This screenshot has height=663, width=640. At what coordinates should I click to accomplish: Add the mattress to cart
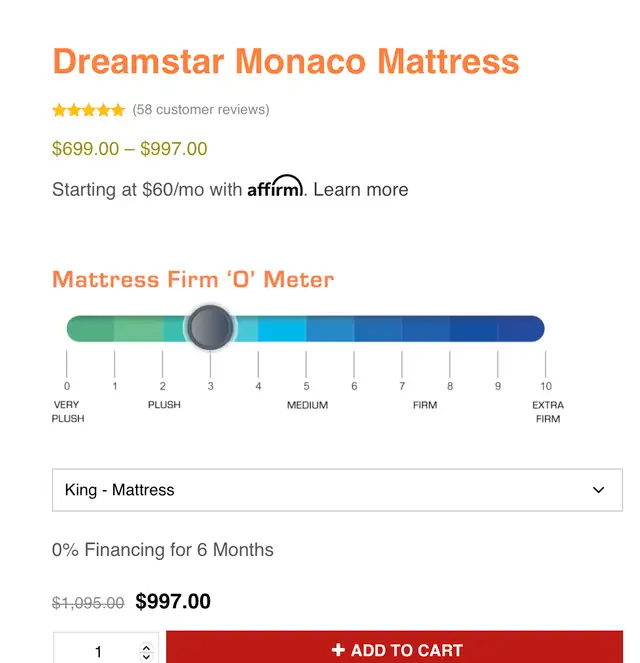coord(394,648)
